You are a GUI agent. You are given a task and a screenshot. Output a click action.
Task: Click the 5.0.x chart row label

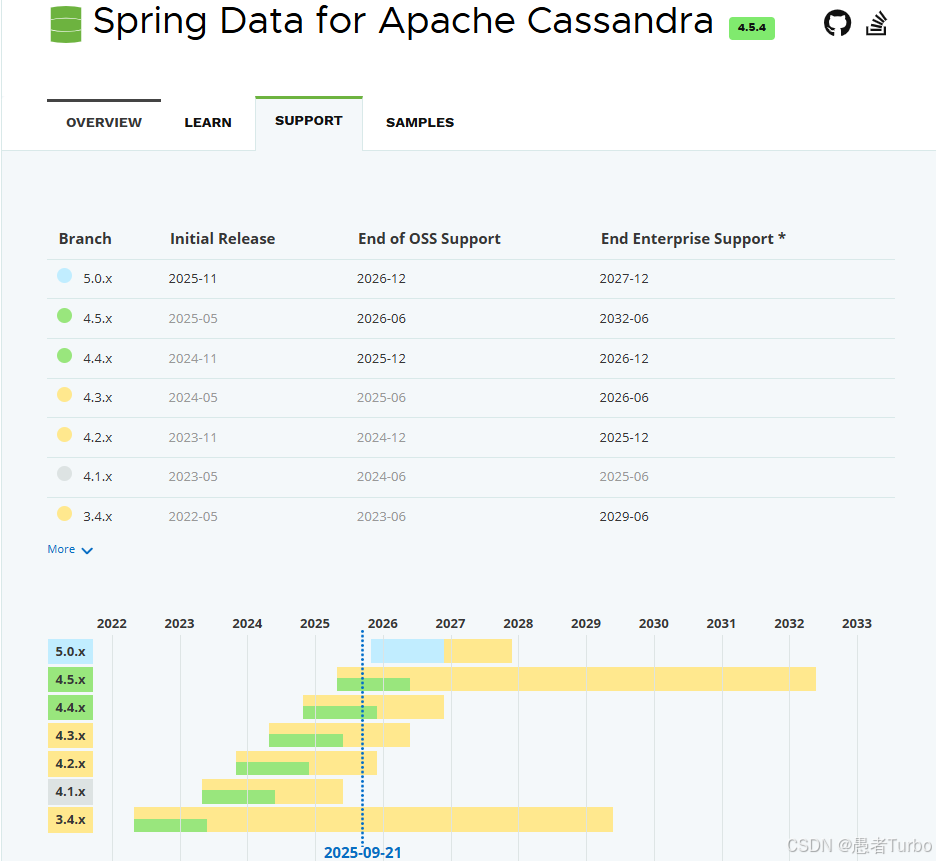(x=70, y=651)
